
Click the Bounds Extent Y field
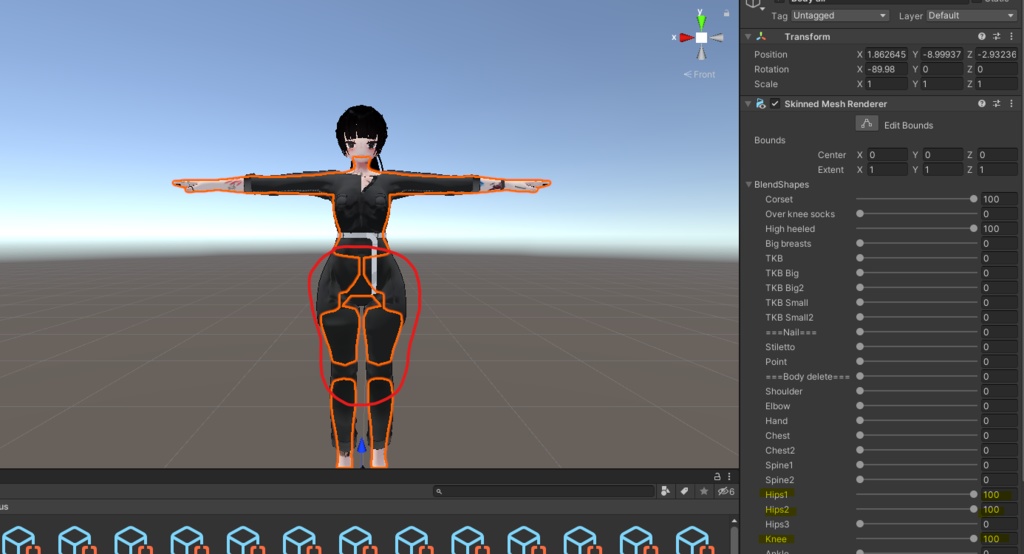pyautogui.click(x=942, y=170)
